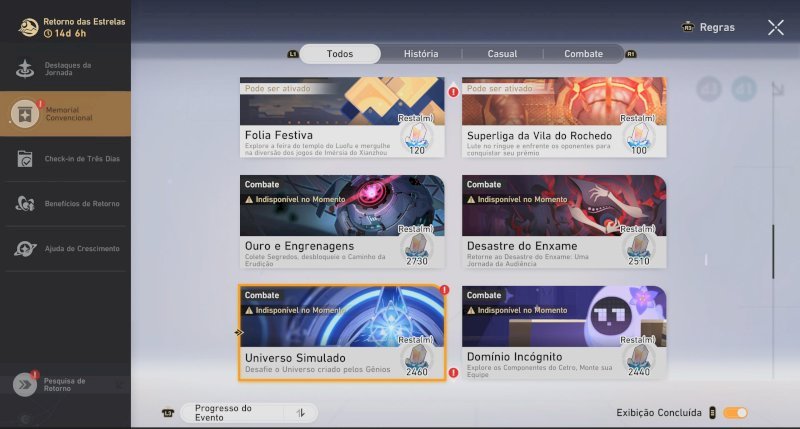This screenshot has height=429, width=800.
Task: Select Destaques da Jornada menu entry
Action: (x=65, y=69)
